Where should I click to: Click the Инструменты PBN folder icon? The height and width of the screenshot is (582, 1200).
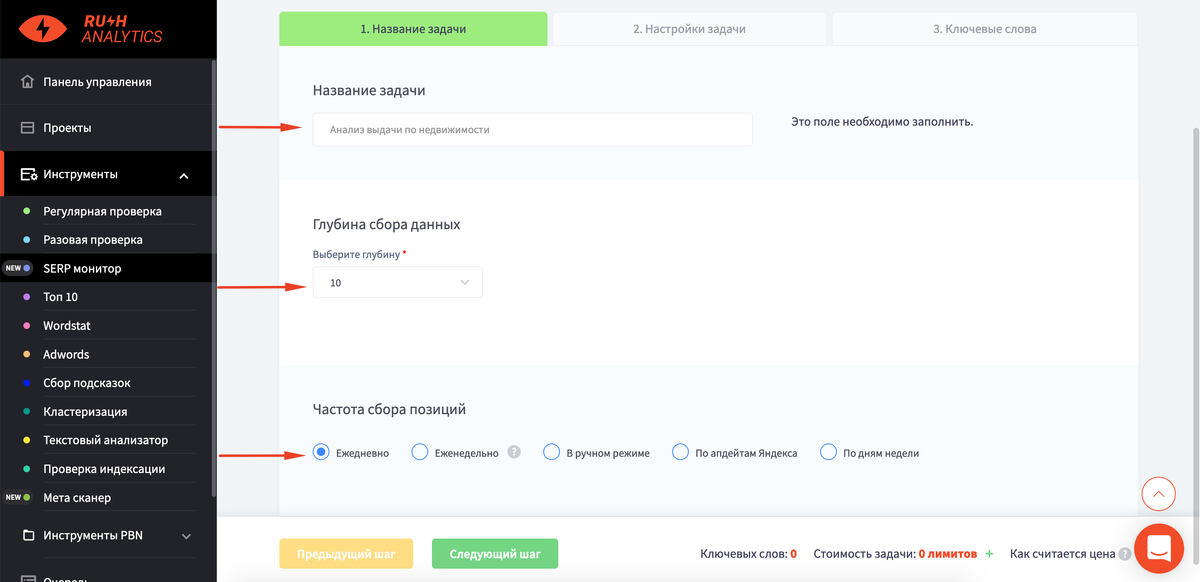[x=28, y=535]
